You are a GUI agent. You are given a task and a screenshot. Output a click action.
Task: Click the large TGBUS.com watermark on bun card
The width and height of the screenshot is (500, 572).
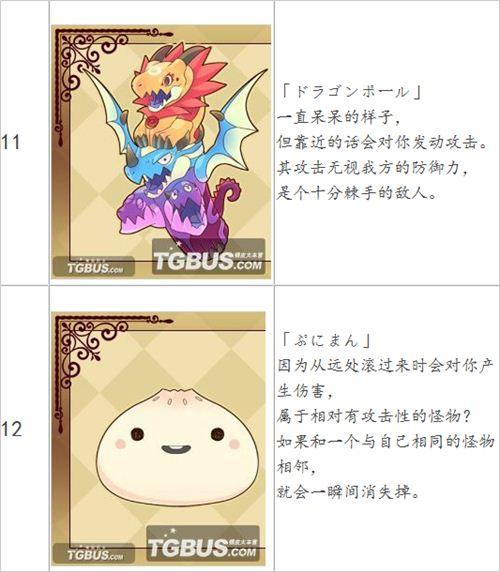(x=203, y=544)
